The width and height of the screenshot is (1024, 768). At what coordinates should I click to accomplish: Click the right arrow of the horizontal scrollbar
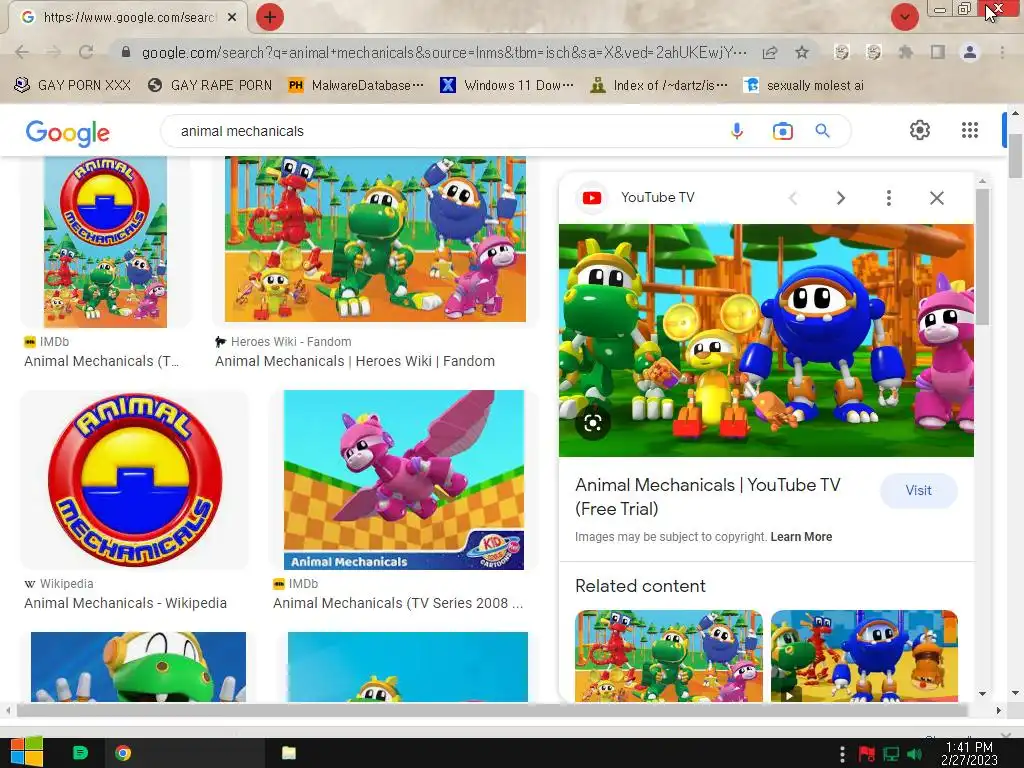click(998, 710)
